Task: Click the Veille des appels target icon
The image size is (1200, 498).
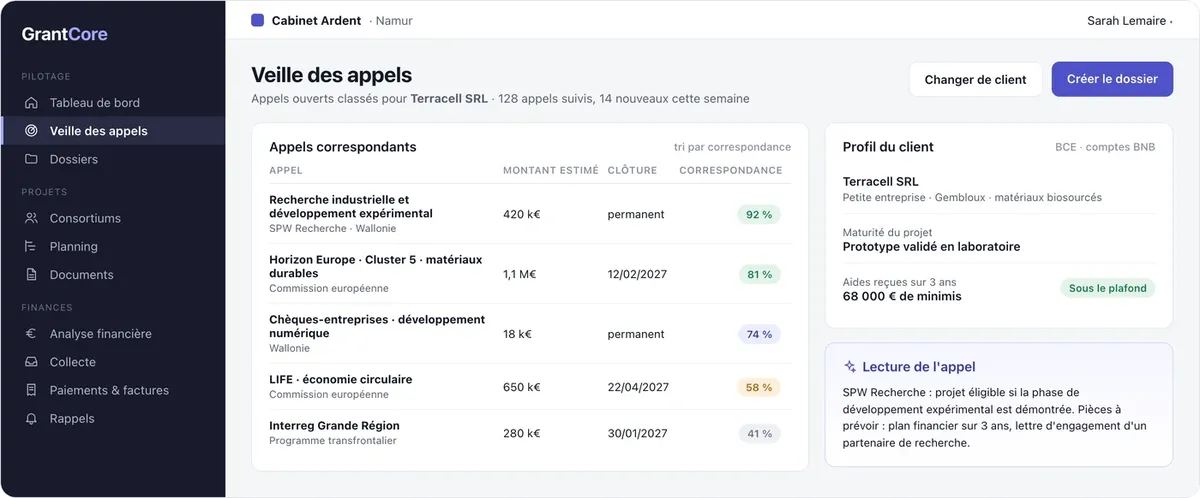Action: pyautogui.click(x=31, y=131)
